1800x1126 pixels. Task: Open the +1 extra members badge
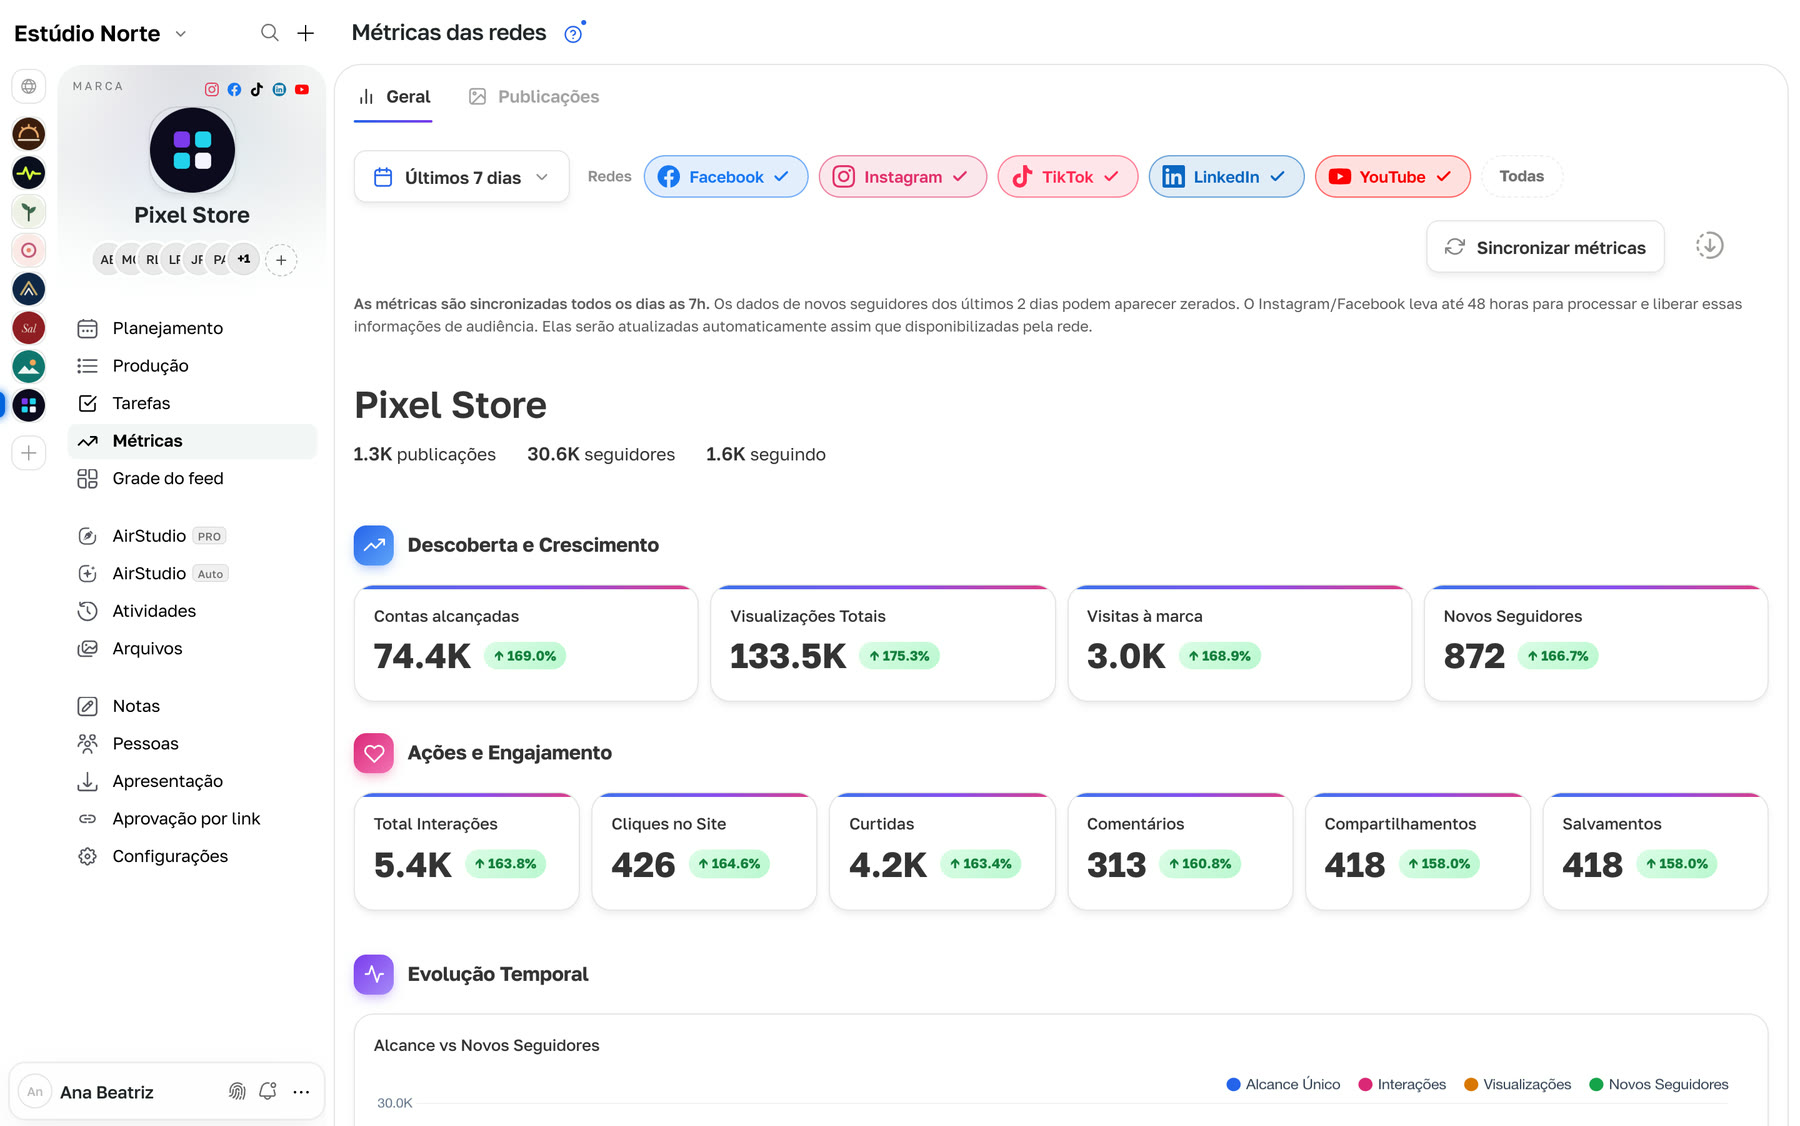point(244,259)
